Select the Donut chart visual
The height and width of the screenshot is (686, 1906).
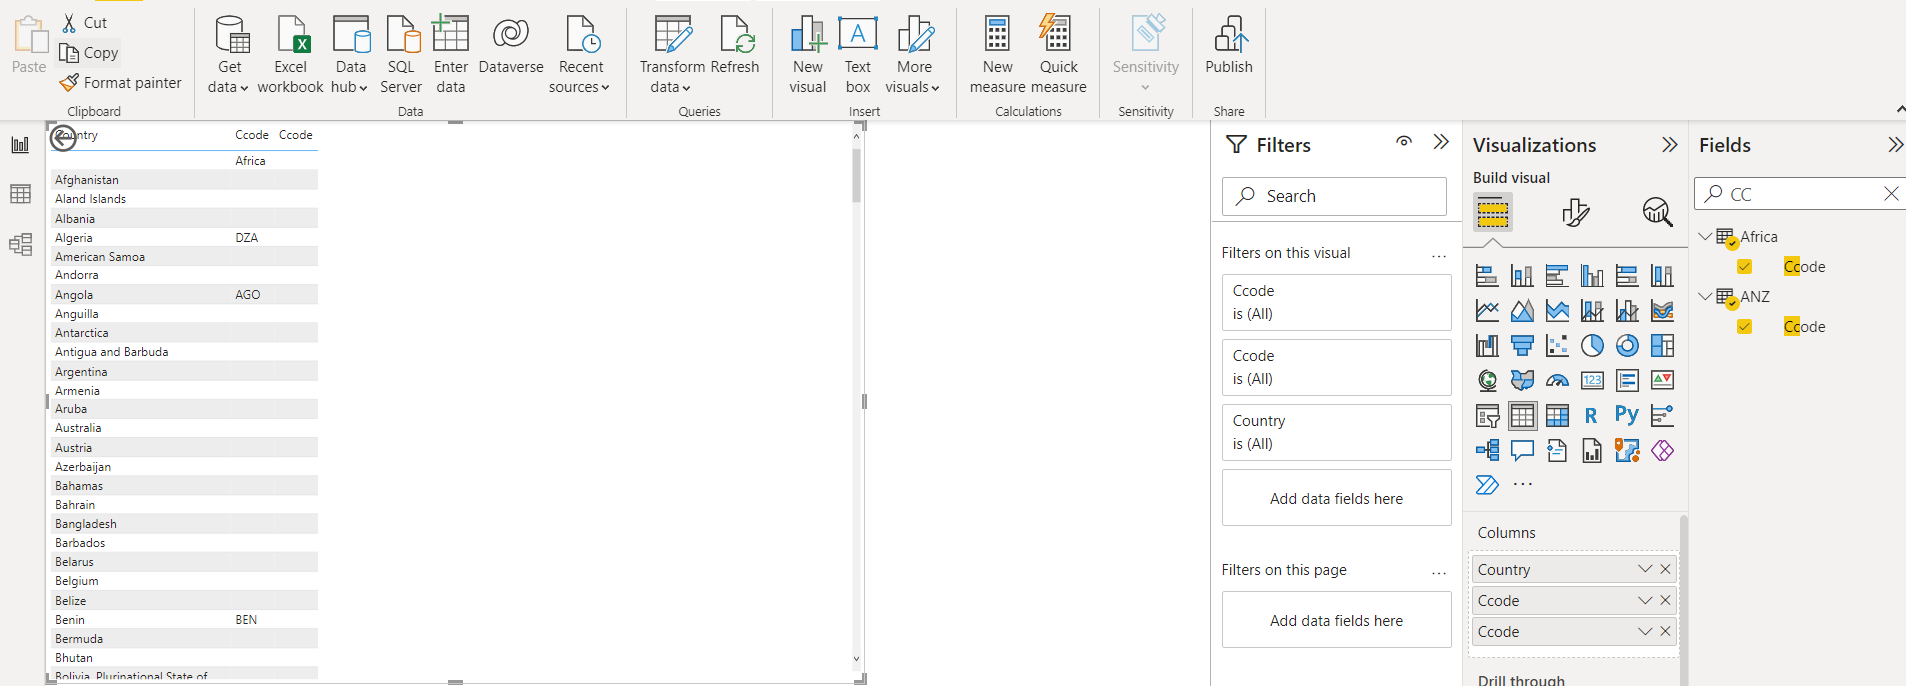(x=1627, y=346)
